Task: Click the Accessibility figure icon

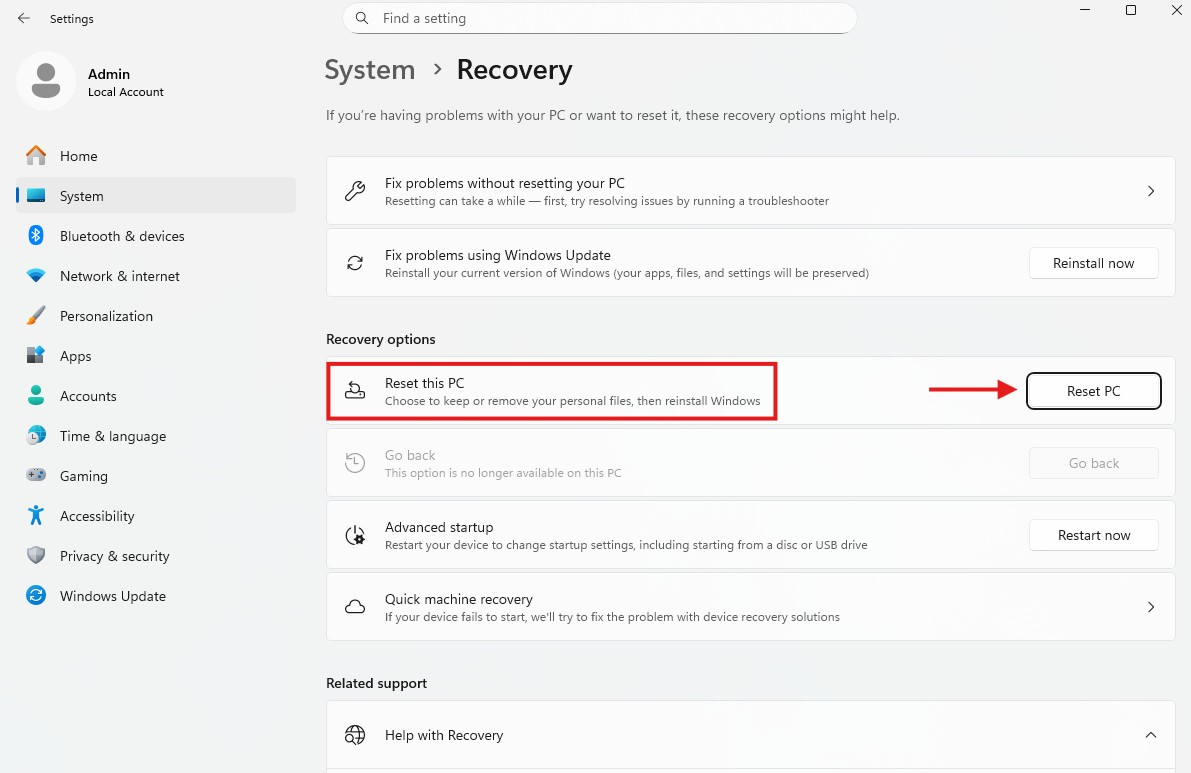Action: [36, 516]
